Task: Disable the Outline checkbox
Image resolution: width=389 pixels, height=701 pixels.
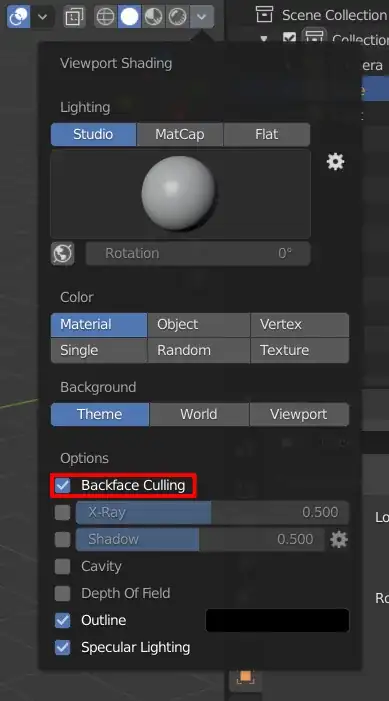Action: click(x=63, y=621)
